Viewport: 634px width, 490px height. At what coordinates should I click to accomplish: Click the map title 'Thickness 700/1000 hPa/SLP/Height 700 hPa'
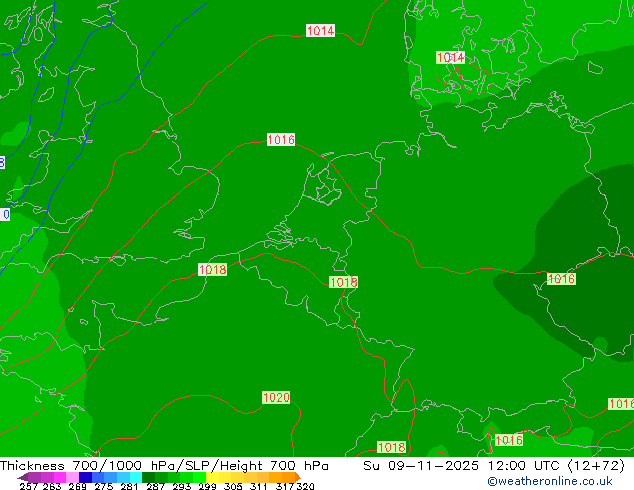164,466
